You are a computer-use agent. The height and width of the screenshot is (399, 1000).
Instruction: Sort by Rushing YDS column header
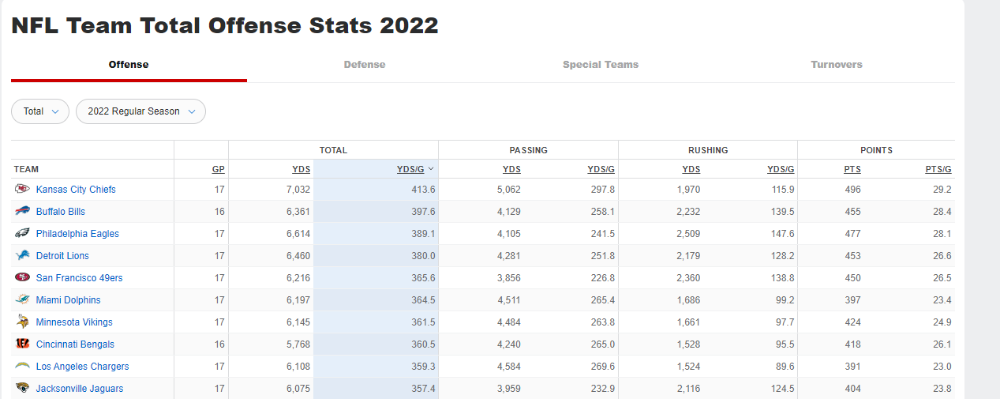point(691,169)
